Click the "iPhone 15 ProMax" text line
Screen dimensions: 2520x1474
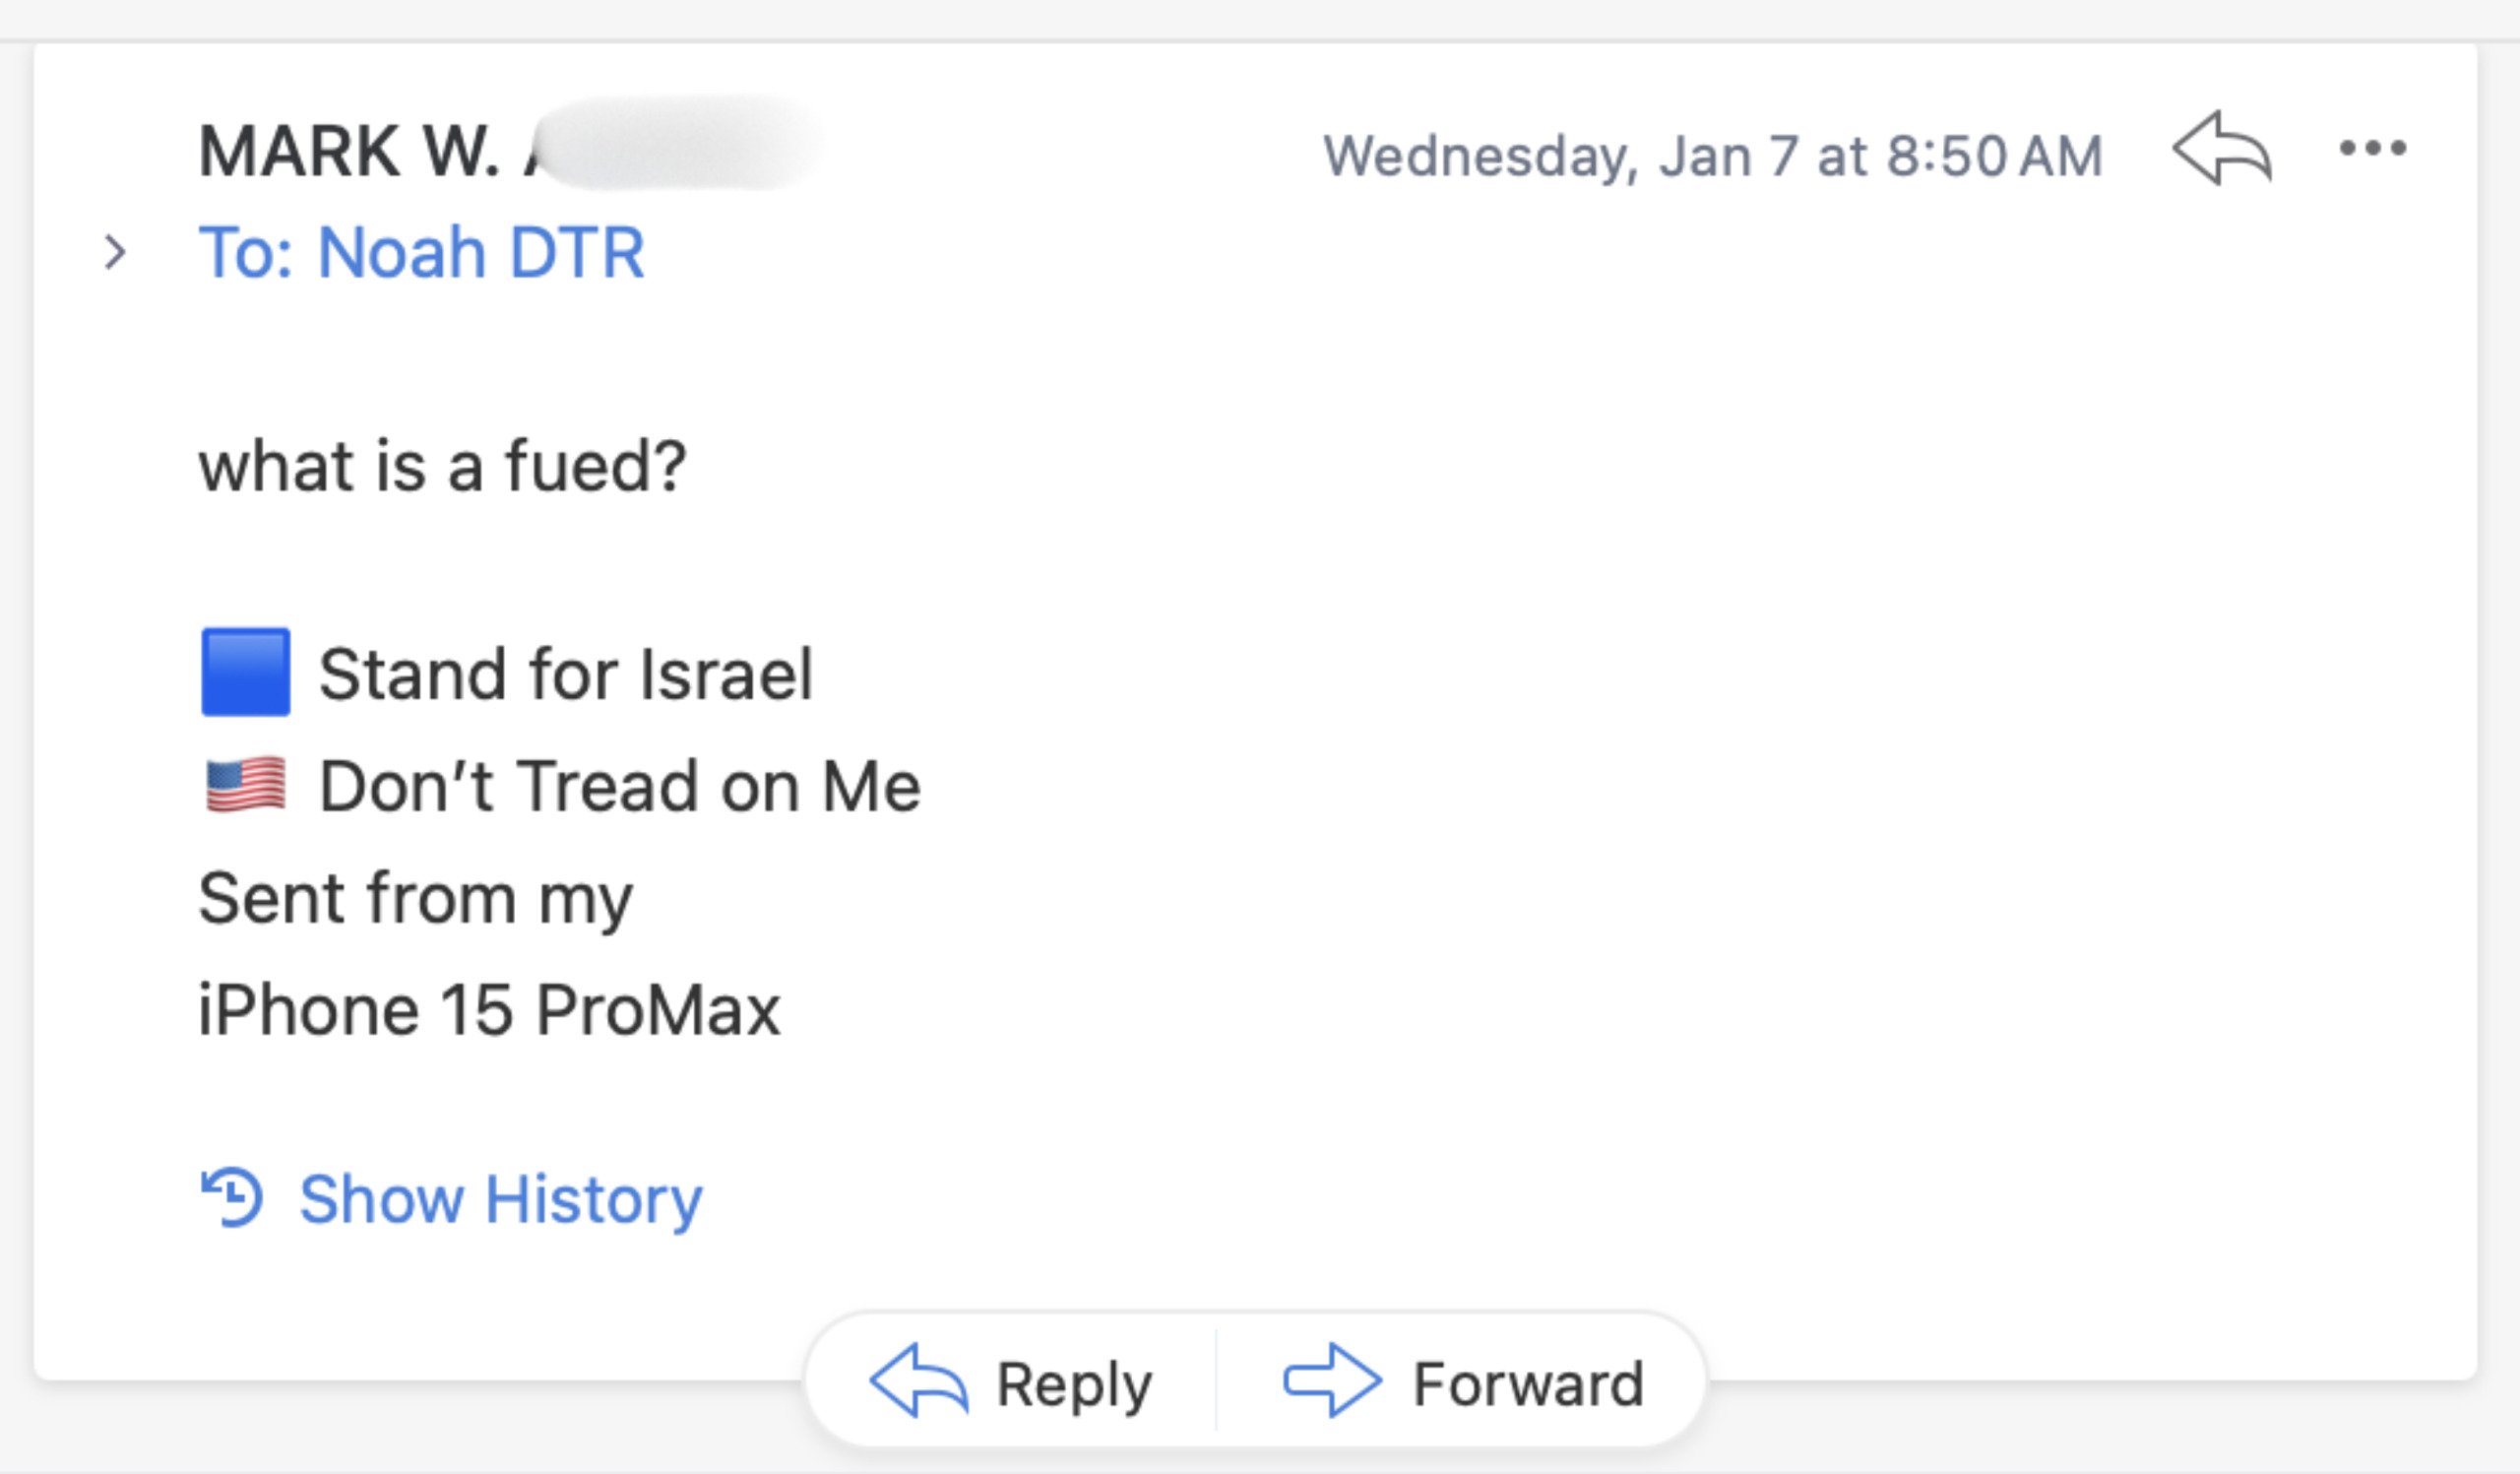click(489, 1009)
